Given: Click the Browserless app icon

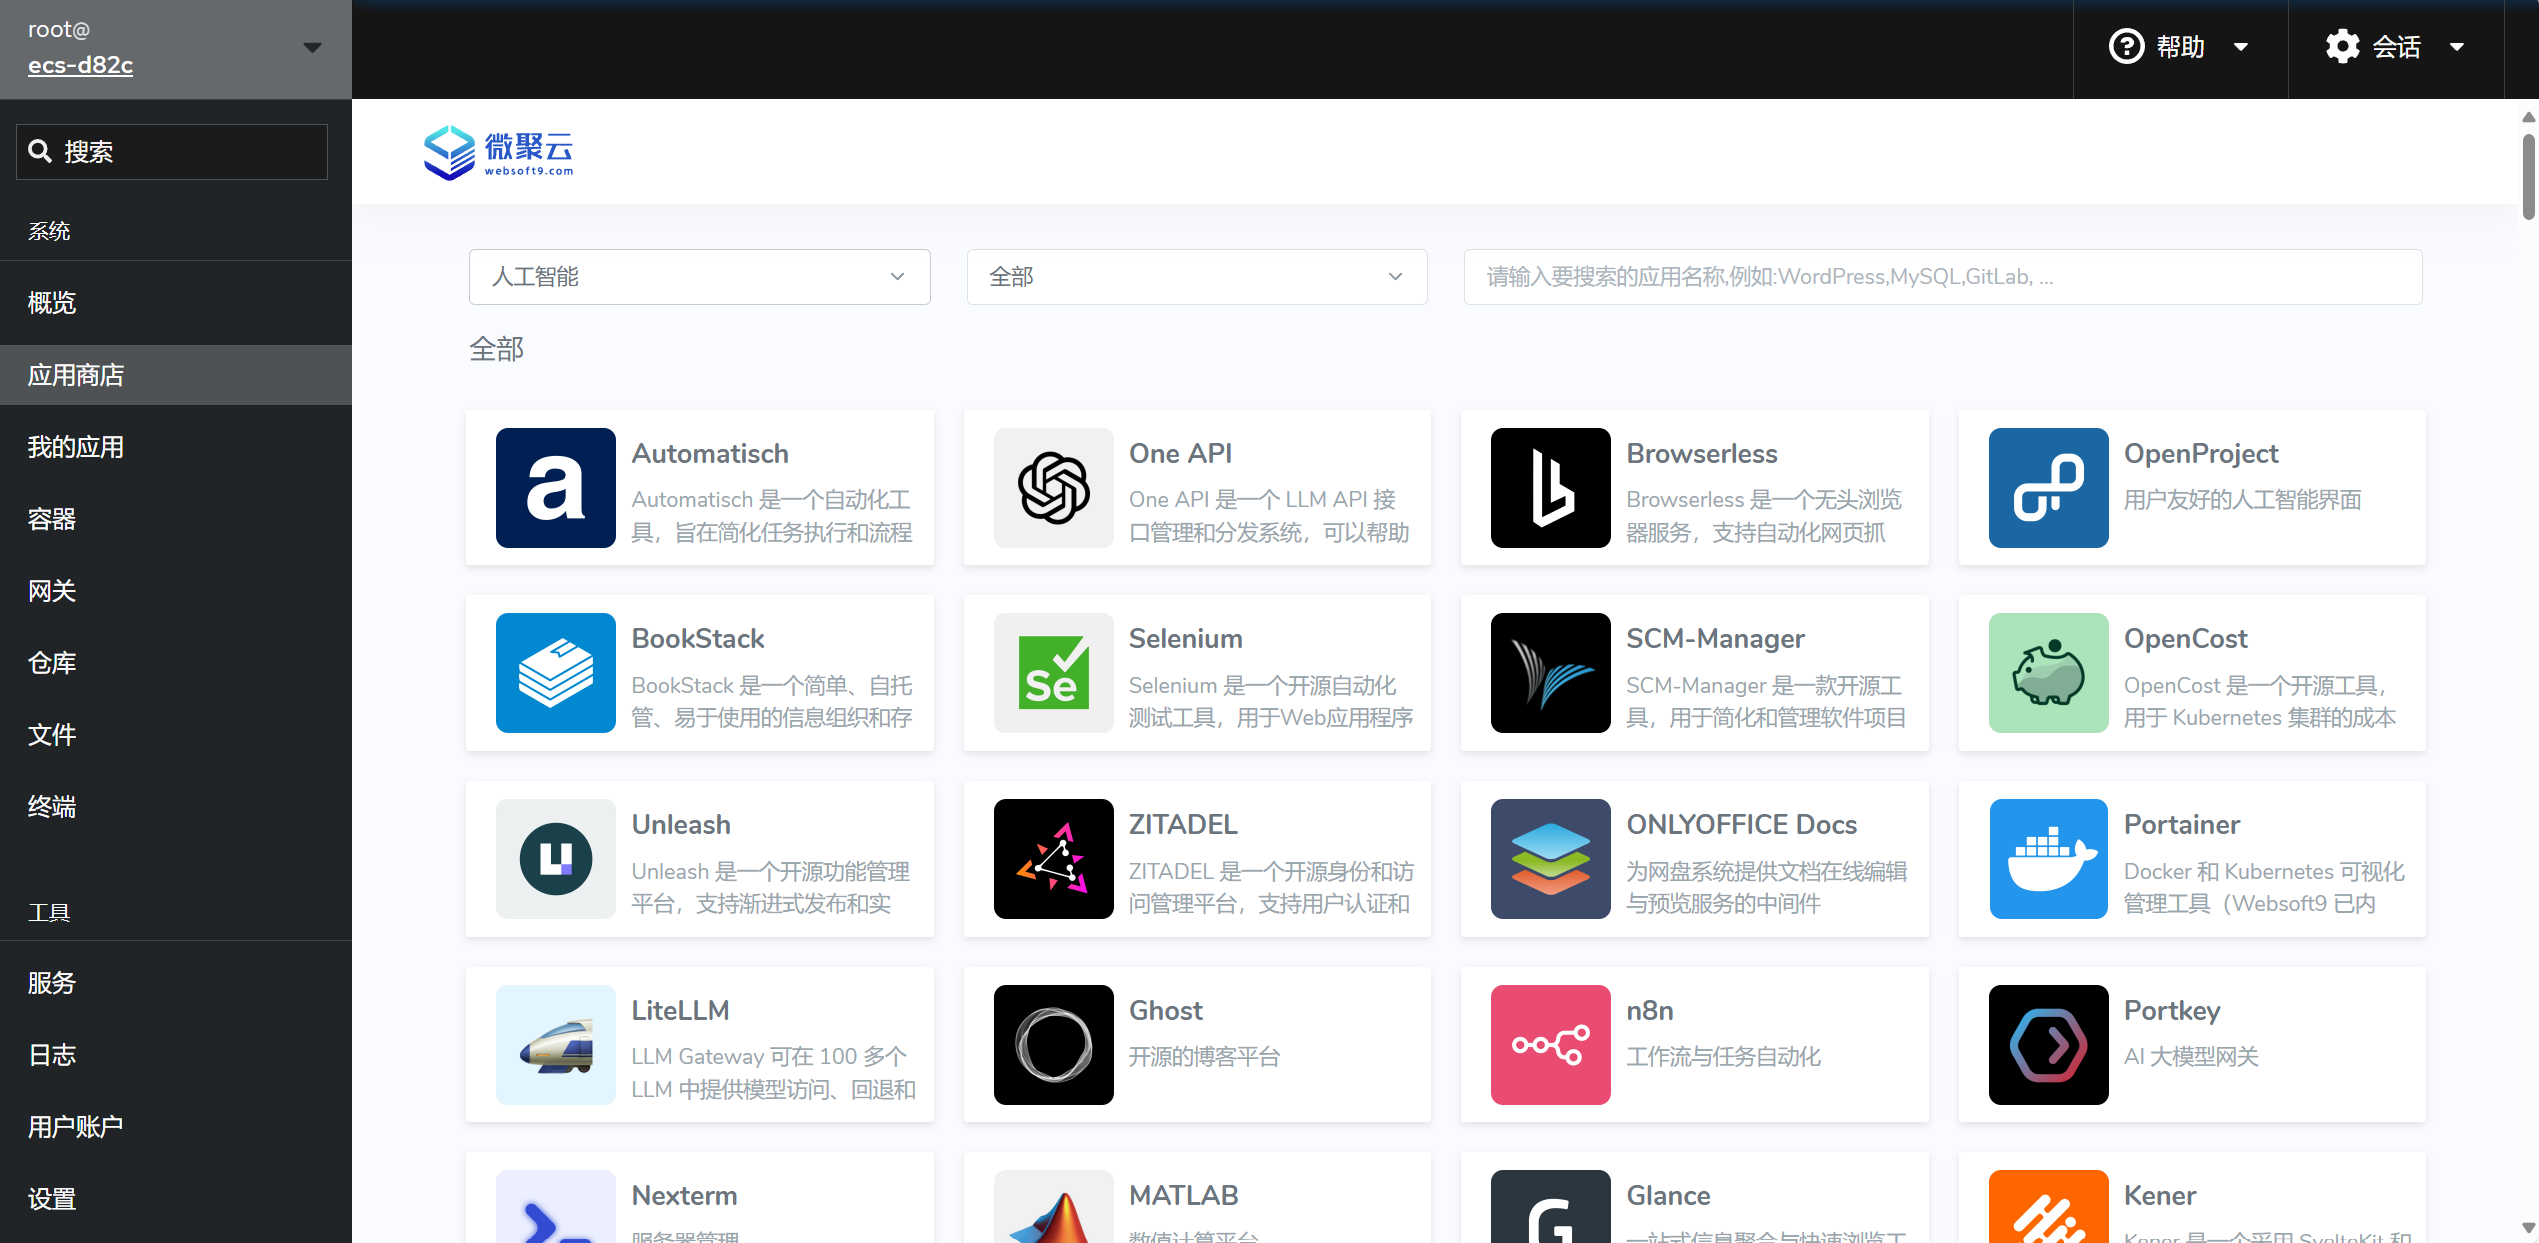Looking at the screenshot, I should tap(1549, 488).
